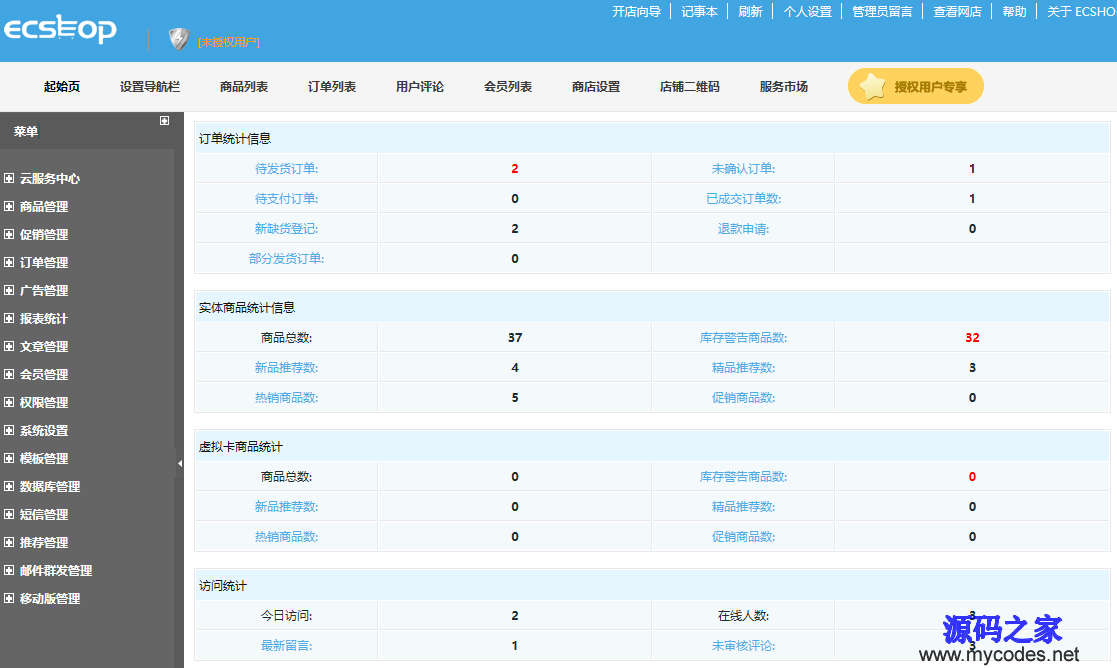Viewport: 1117px width, 668px height.
Task: Click the 未确认订单 link
Action: tap(743, 169)
